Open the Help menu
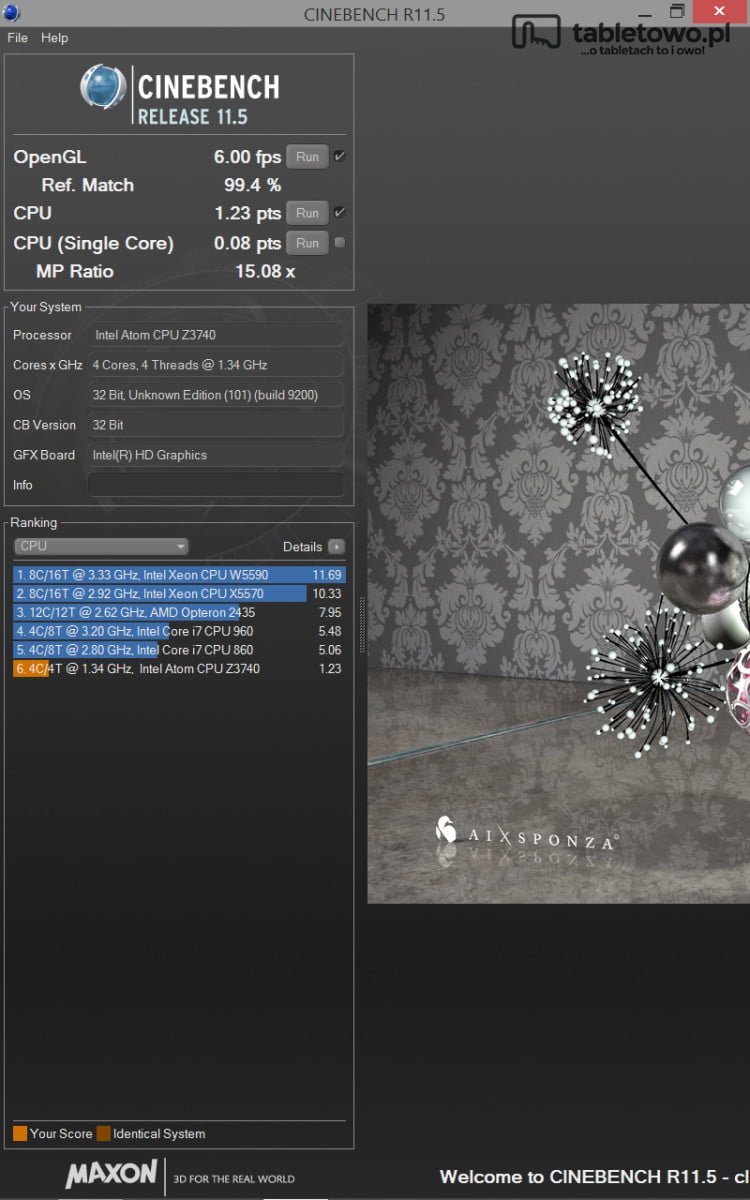This screenshot has width=750, height=1200. 54,38
